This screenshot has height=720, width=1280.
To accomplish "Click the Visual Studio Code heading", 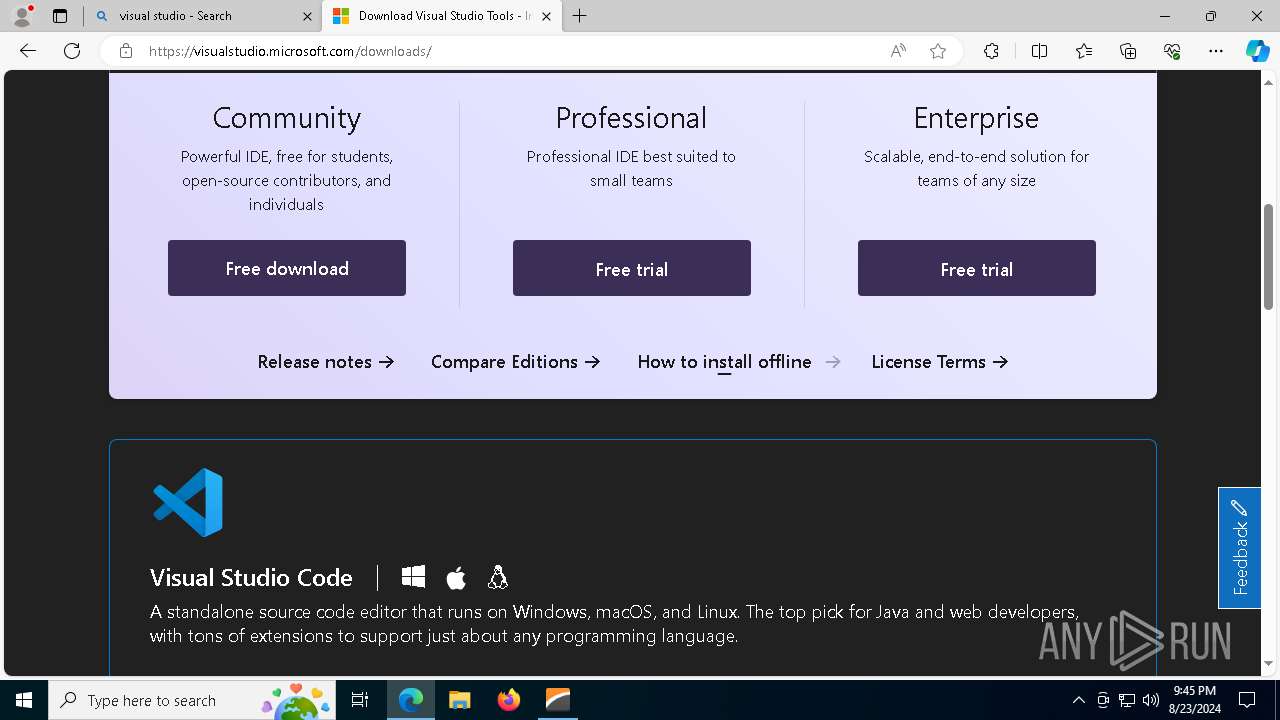I will [x=251, y=578].
